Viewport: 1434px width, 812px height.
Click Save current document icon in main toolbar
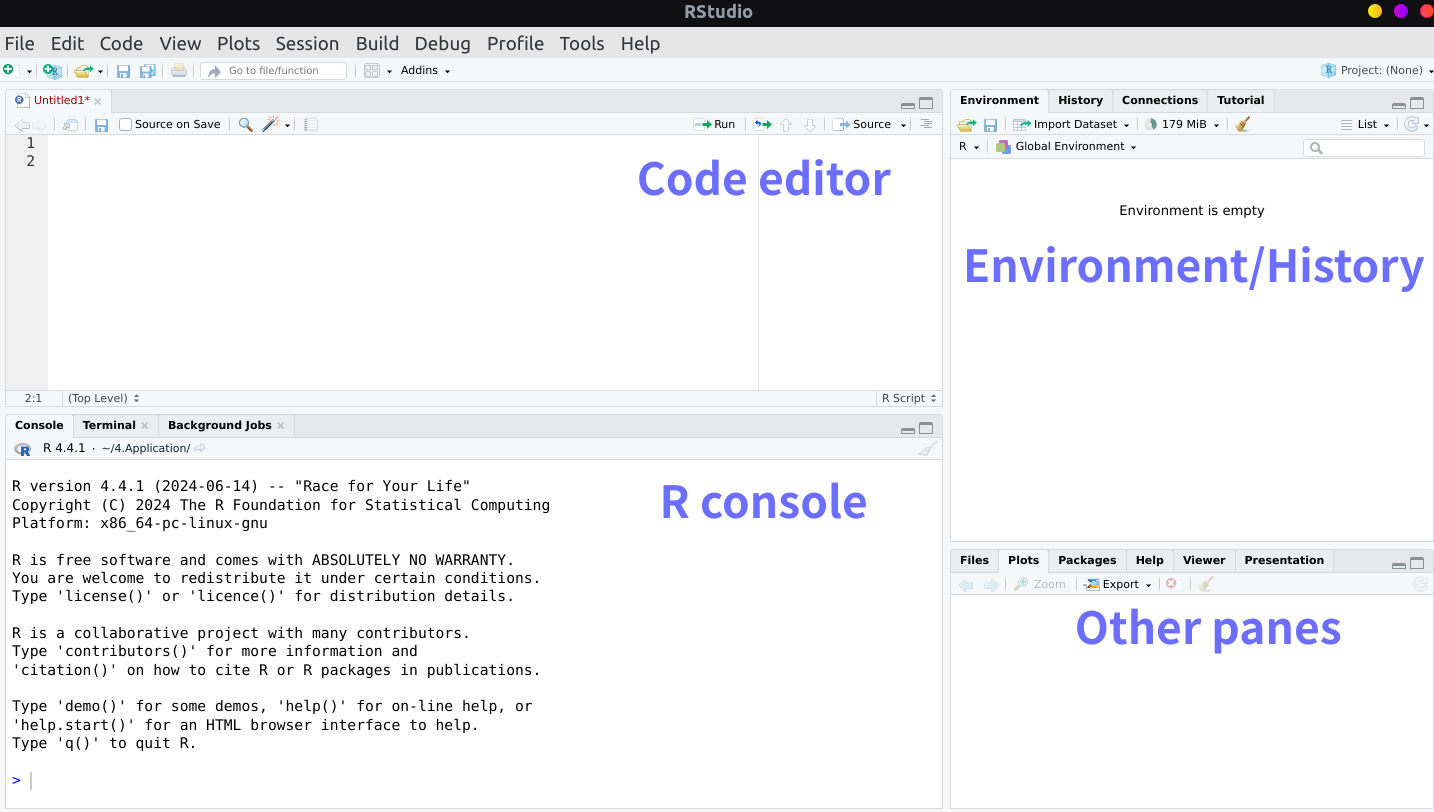click(124, 71)
